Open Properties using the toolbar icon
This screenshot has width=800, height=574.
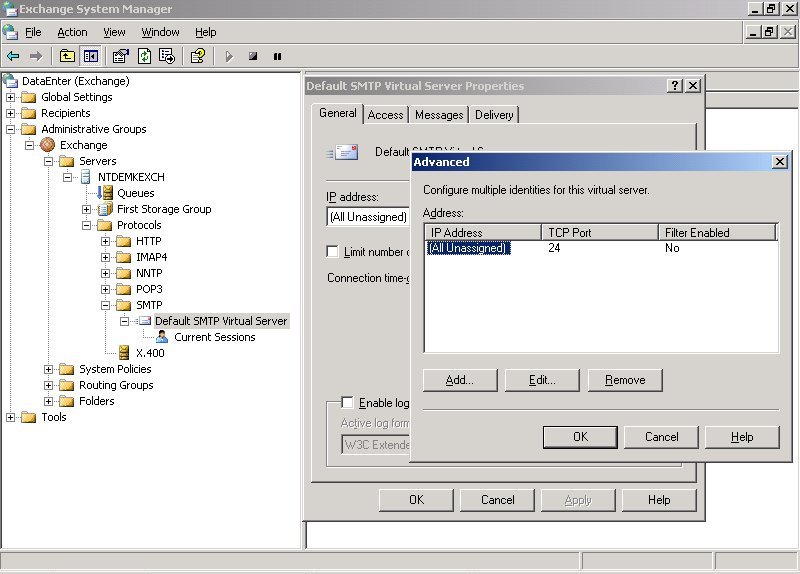click(x=120, y=56)
